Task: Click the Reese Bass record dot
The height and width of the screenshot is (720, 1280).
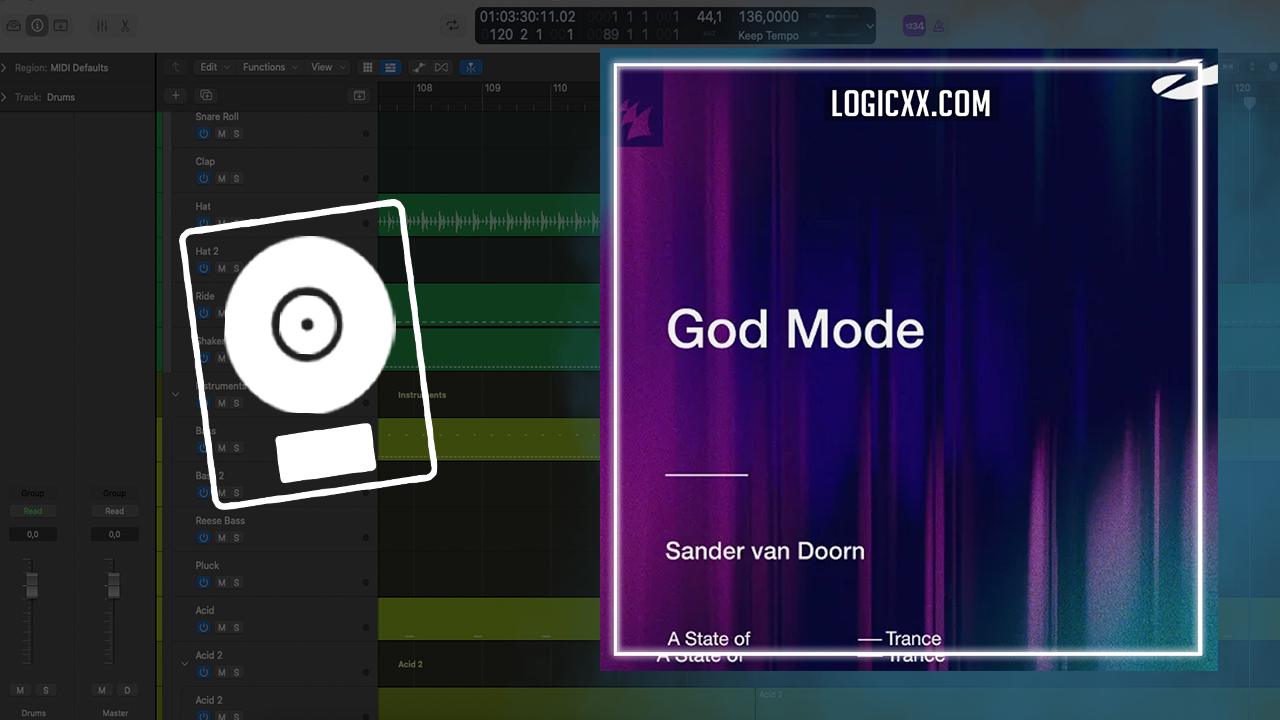Action: point(365,538)
